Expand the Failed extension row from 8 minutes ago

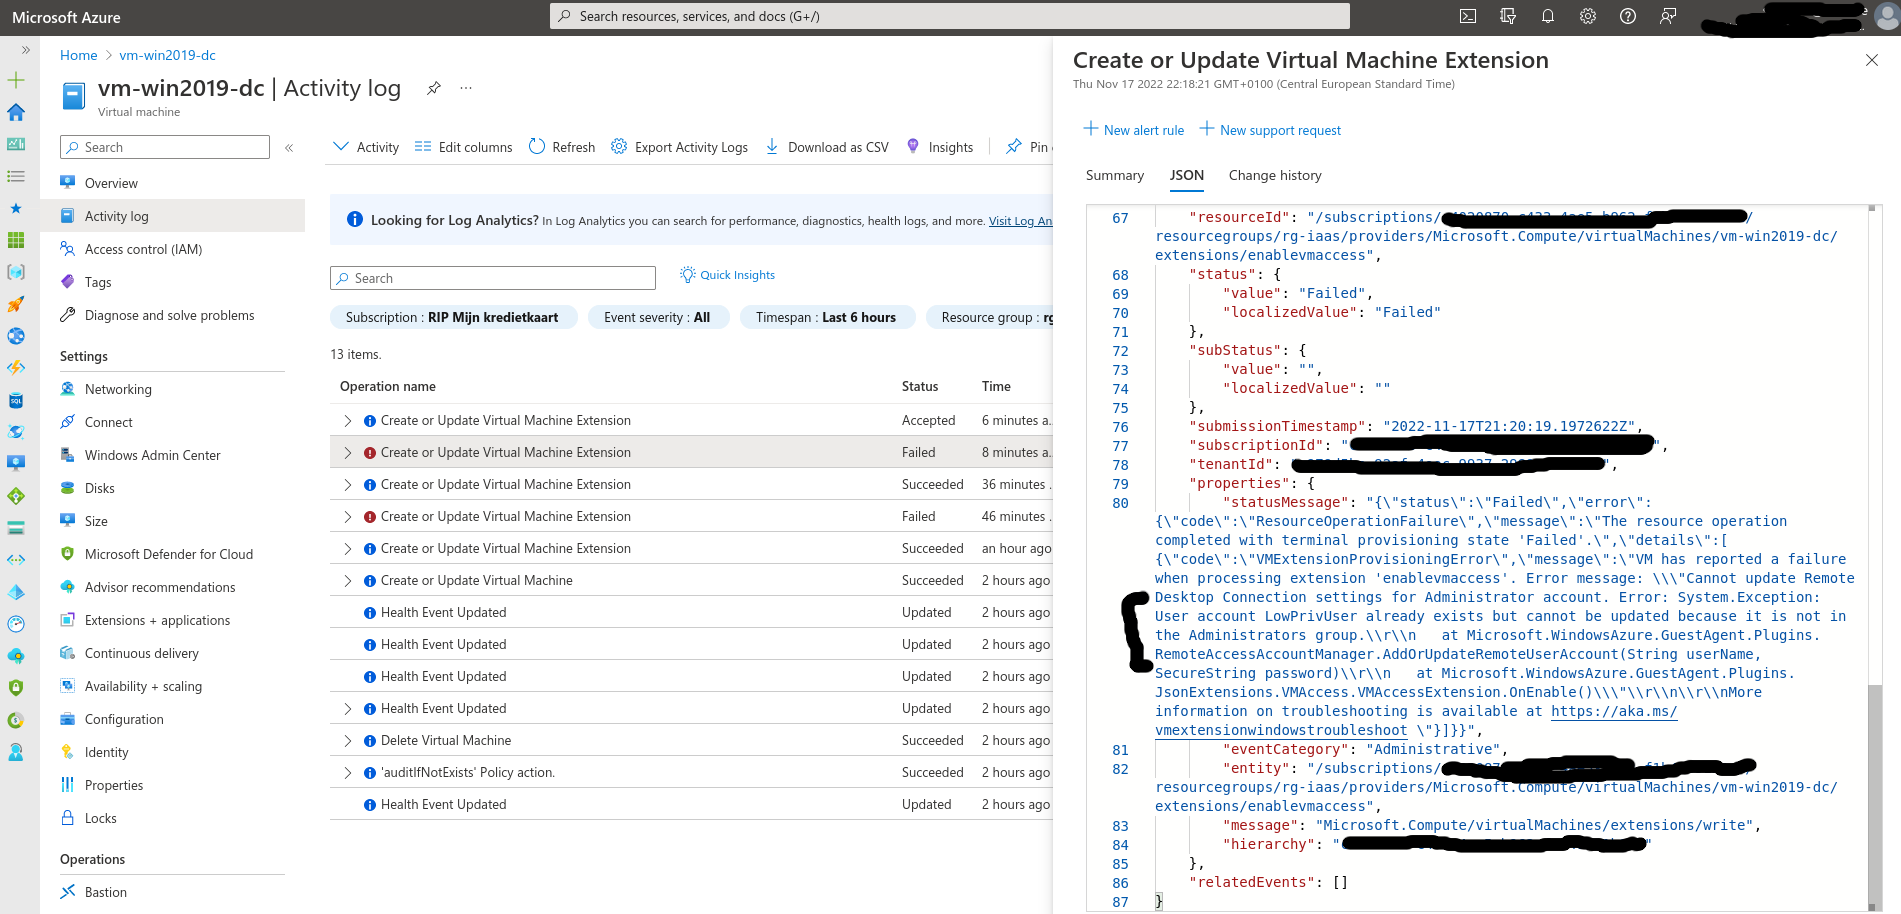click(348, 453)
